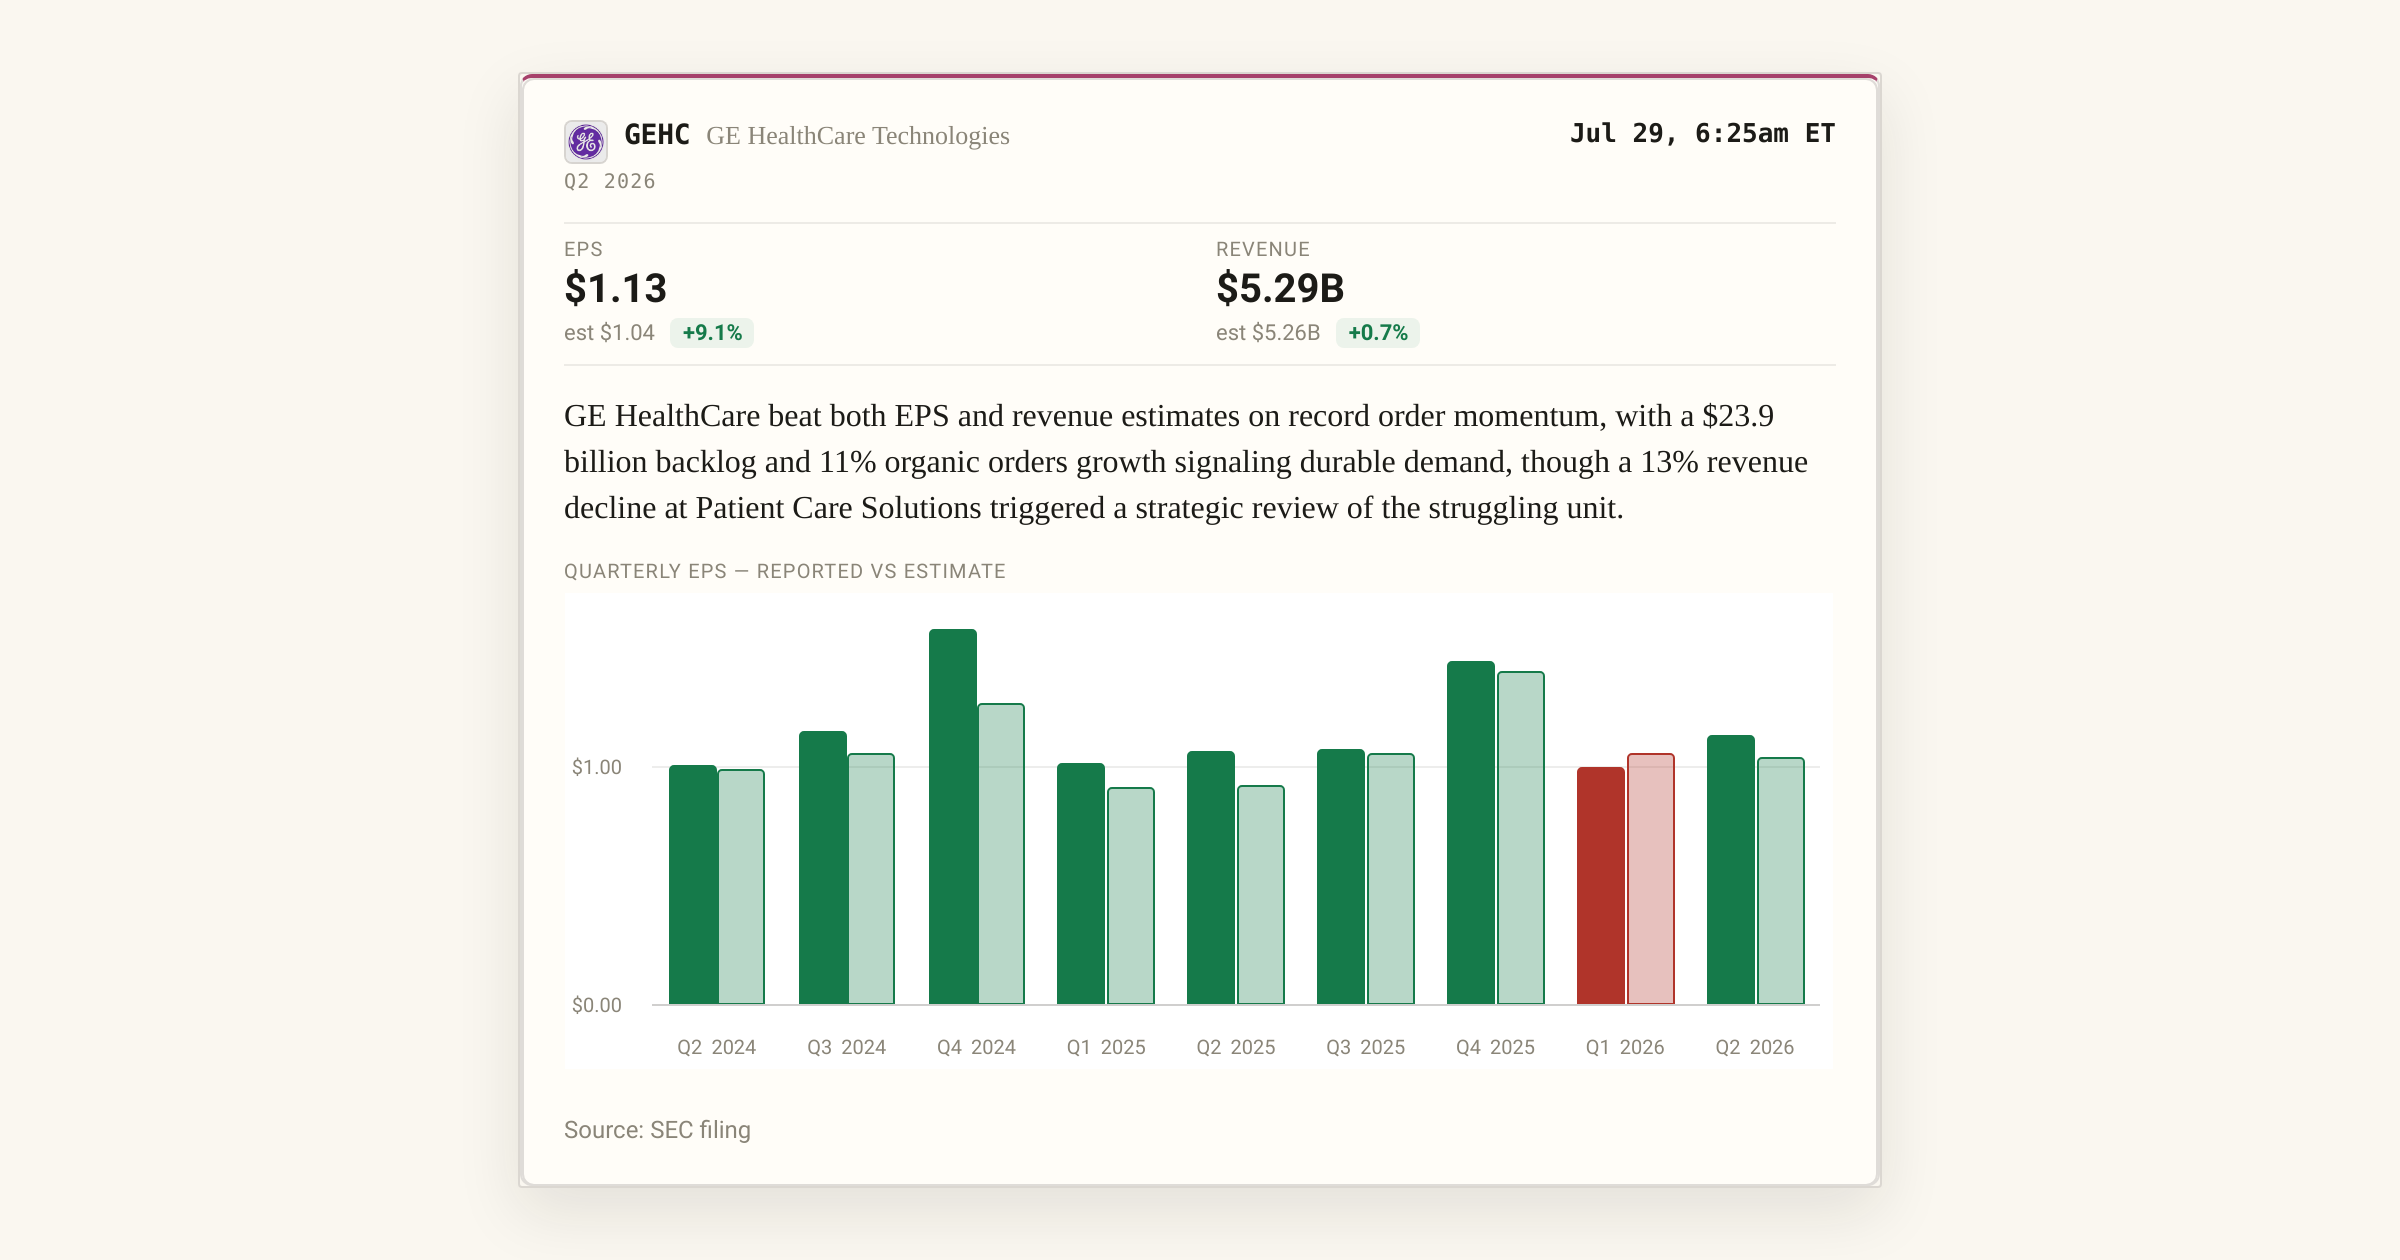Click the Q4 2024 x-axis label
Viewport: 2400px width, 1260px height.
tap(976, 1047)
